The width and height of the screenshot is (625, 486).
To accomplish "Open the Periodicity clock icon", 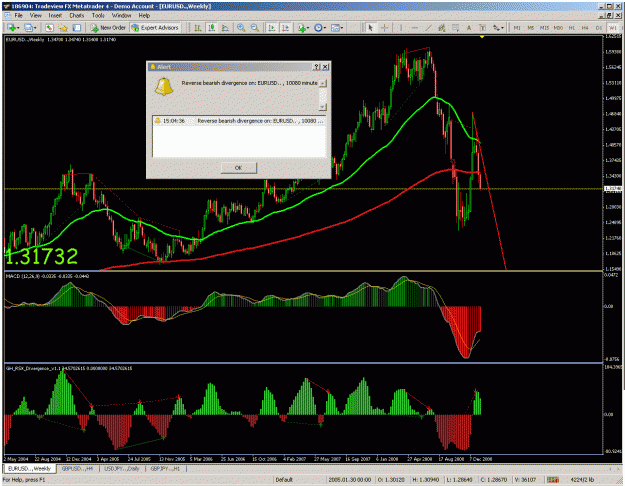I will [x=318, y=28].
